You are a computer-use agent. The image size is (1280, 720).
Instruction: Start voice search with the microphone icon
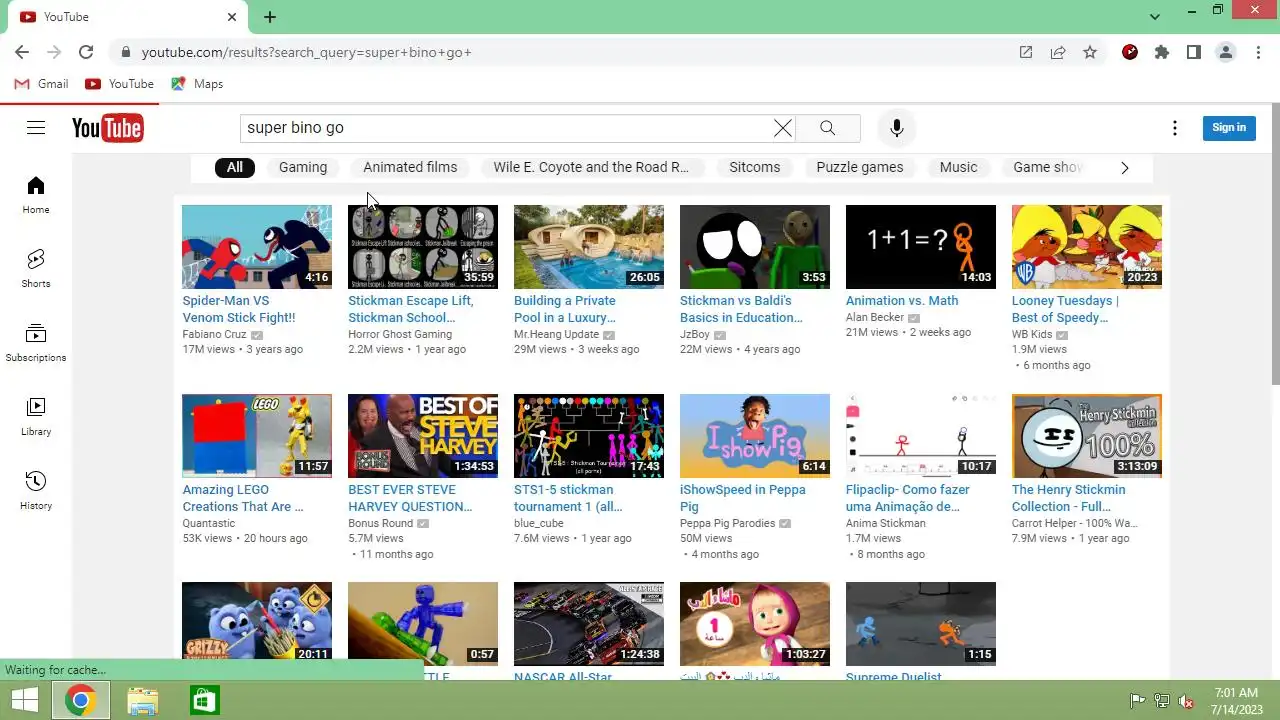tap(897, 128)
